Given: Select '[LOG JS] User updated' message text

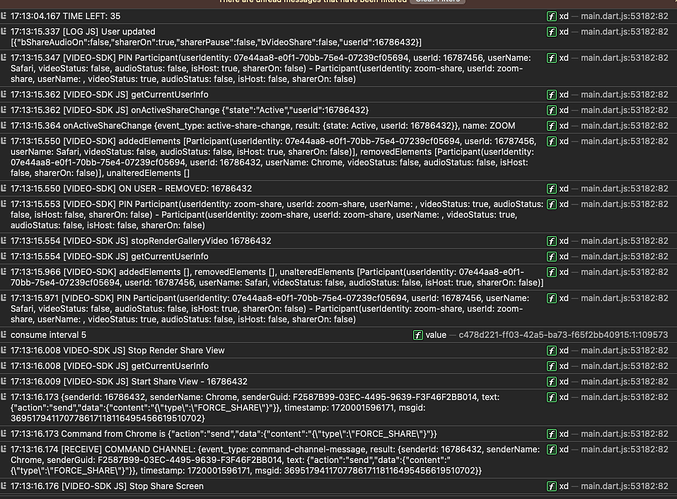Looking at the screenshot, I should click(x=109, y=32).
